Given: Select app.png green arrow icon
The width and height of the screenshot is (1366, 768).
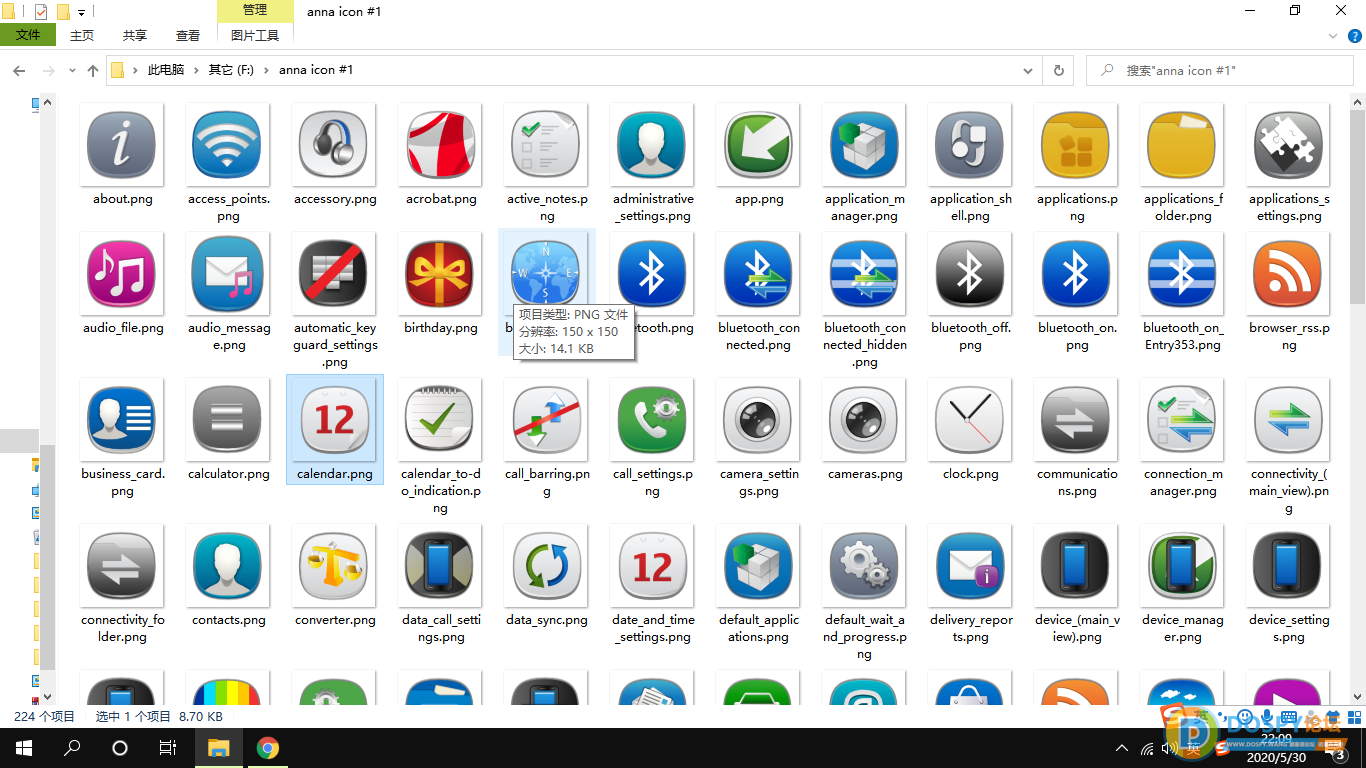Looking at the screenshot, I should tap(759, 145).
